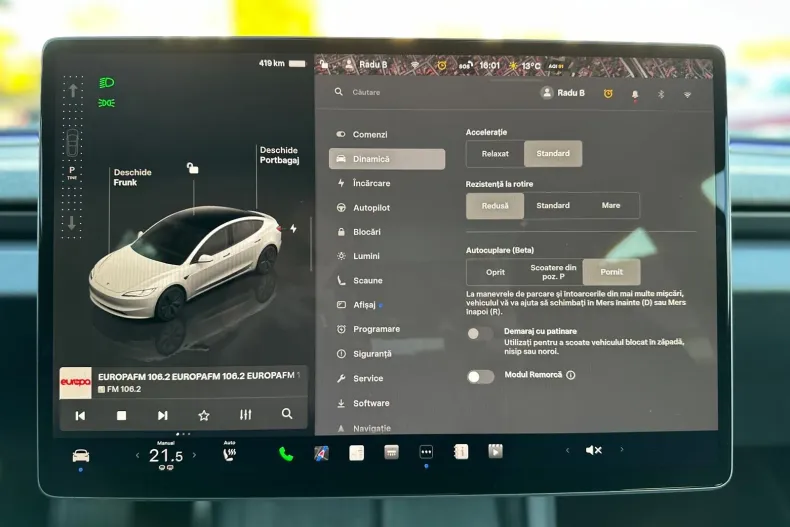The width and height of the screenshot is (790, 527).
Task: Open the Programare section
Action: point(386,329)
